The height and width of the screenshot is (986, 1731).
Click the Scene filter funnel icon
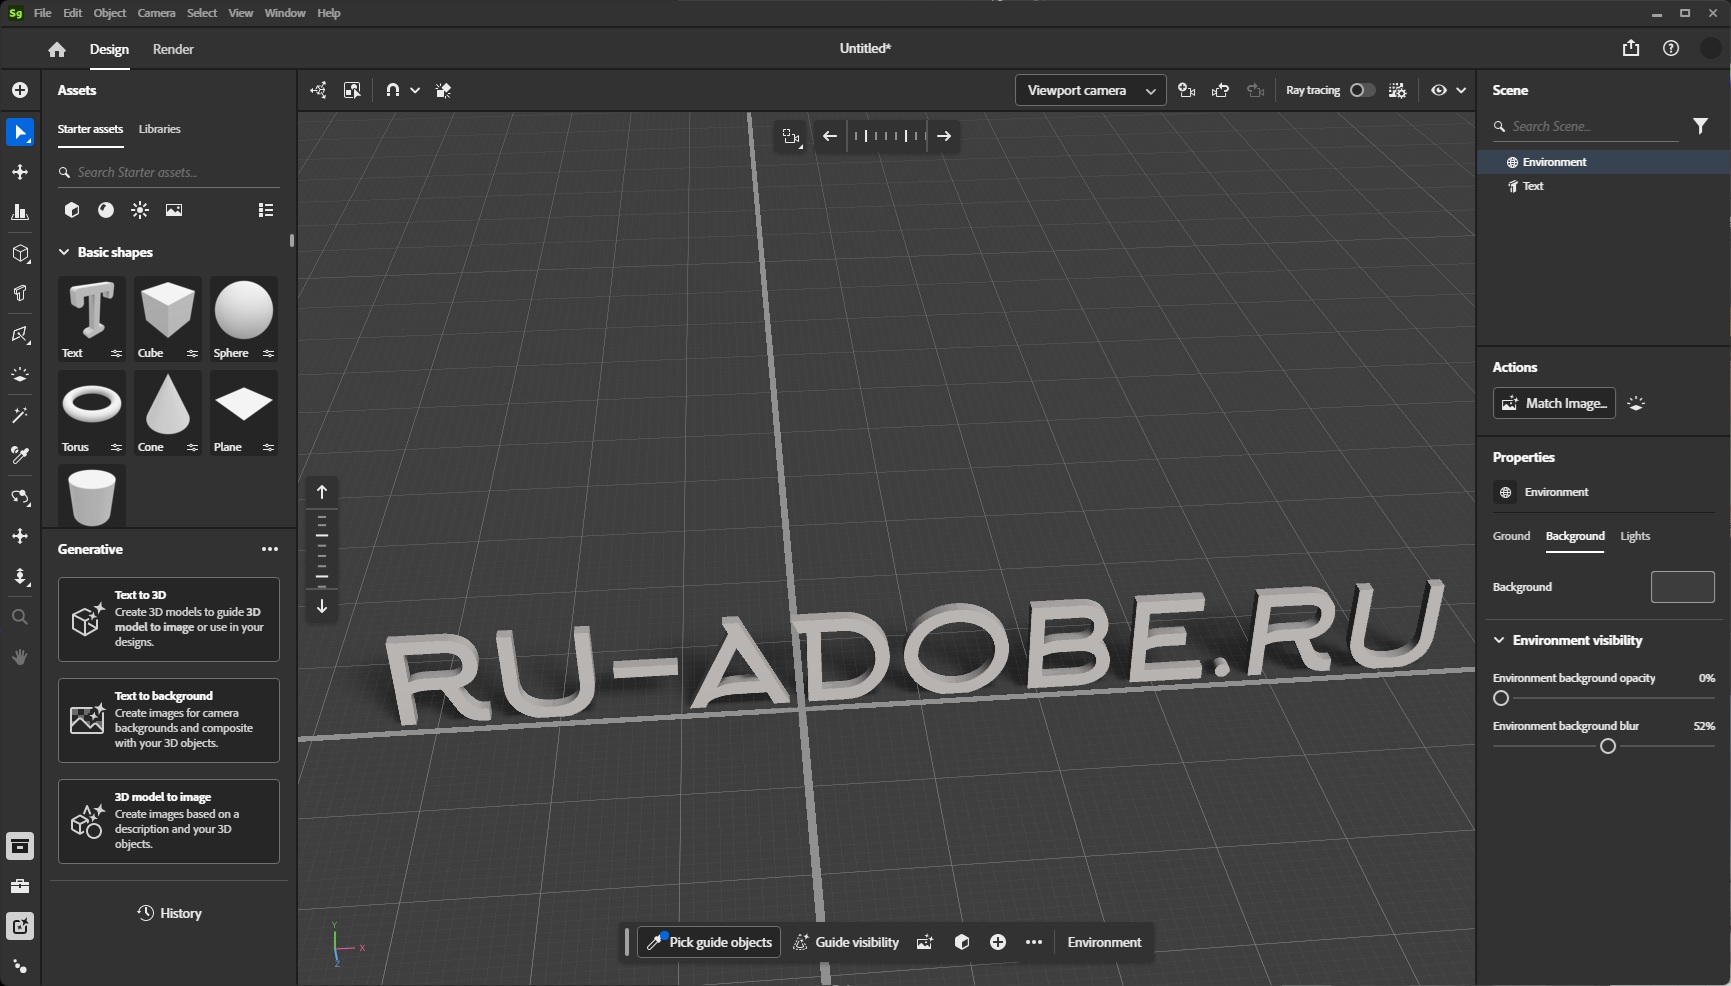click(x=1700, y=126)
